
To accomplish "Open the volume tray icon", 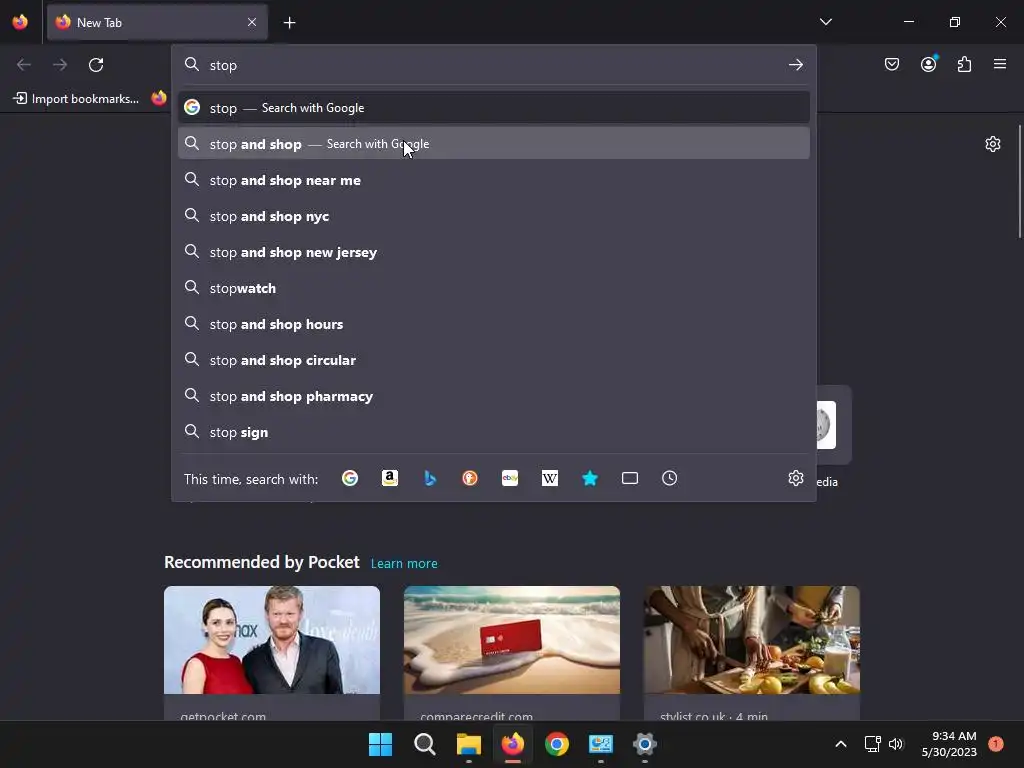I will 896,744.
